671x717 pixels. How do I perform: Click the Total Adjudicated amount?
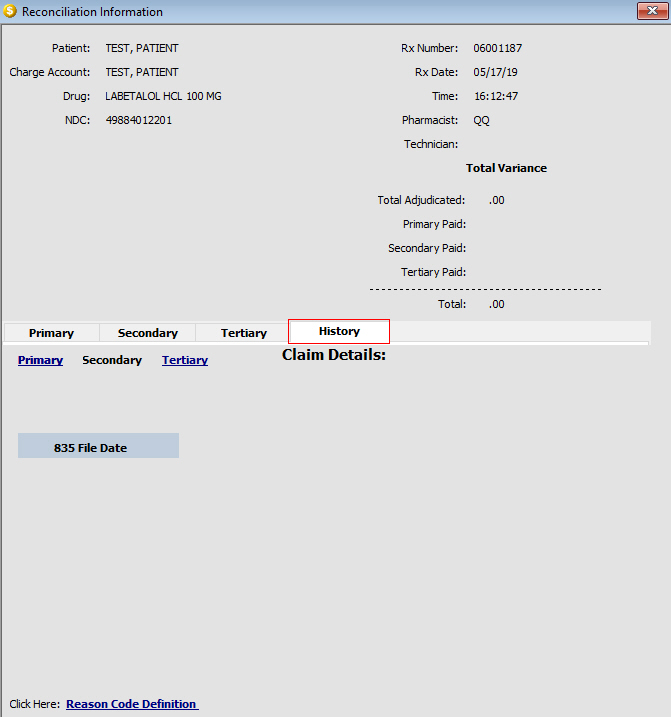click(497, 200)
